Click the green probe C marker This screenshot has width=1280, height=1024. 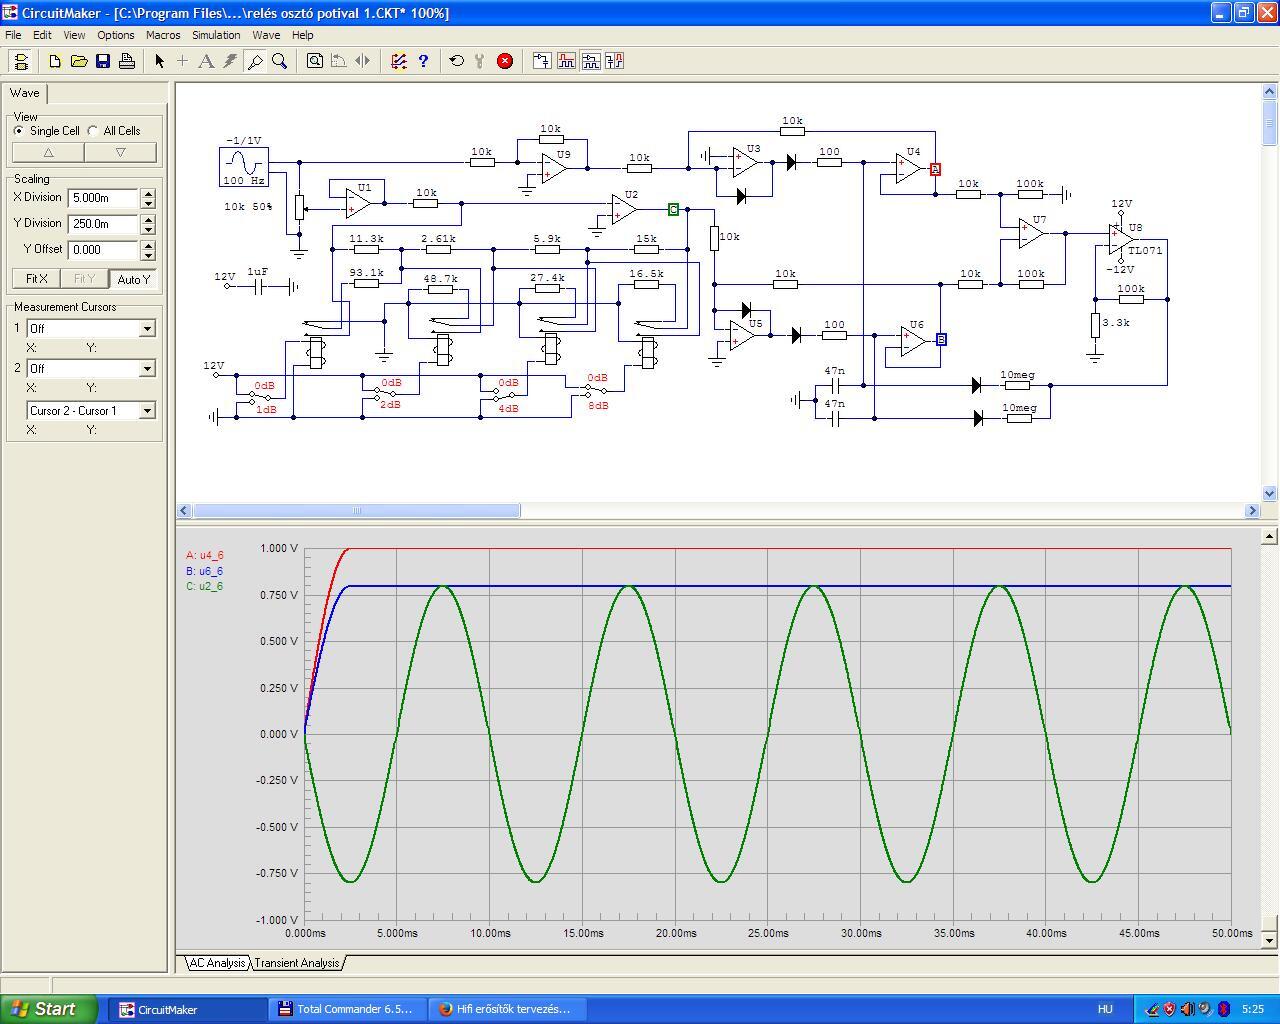(x=673, y=209)
